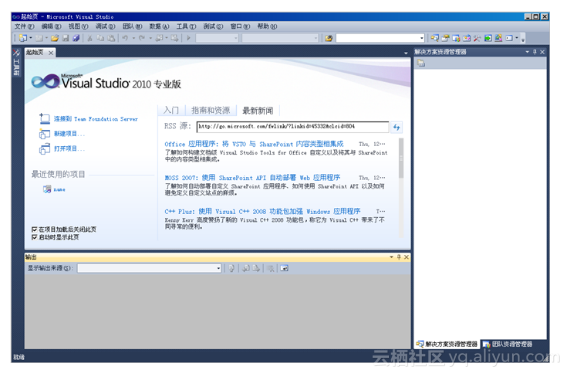The height and width of the screenshot is (377, 571).
Task: Switch to the 入门 tab
Action: coord(171,110)
